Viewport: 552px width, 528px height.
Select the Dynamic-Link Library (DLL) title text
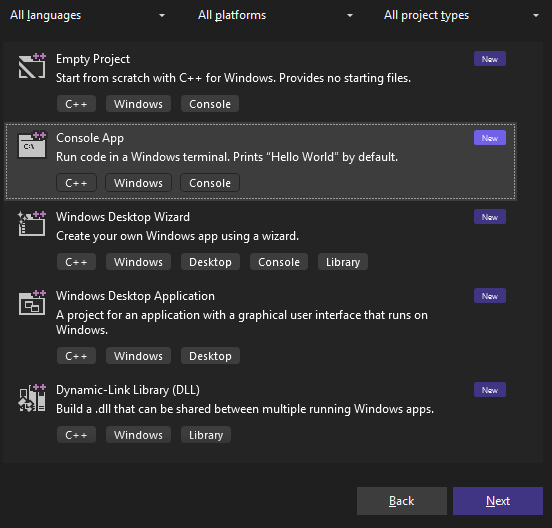pyautogui.click(x=128, y=390)
